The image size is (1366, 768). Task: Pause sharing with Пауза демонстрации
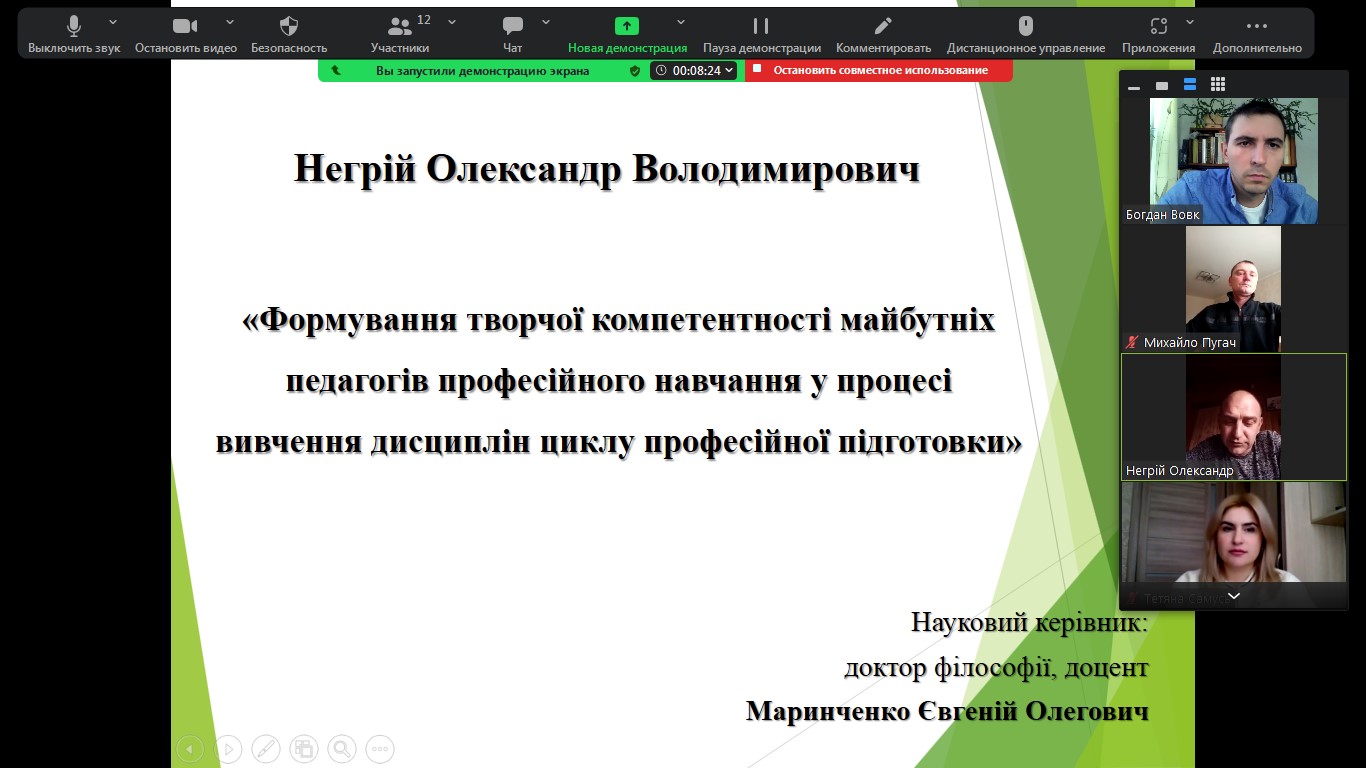click(x=761, y=34)
